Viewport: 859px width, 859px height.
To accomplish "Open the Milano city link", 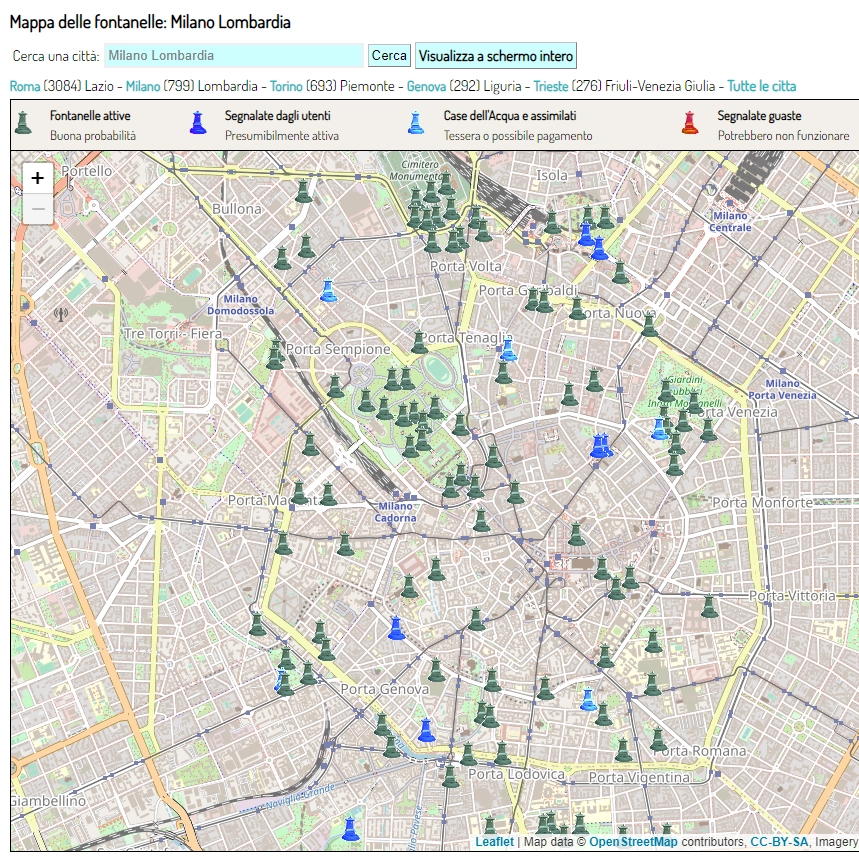I will point(143,86).
